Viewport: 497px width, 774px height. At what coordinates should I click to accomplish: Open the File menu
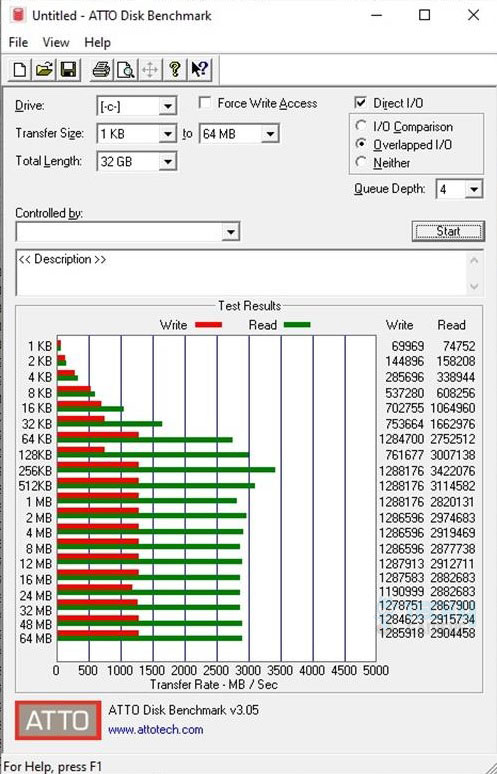[x=18, y=42]
